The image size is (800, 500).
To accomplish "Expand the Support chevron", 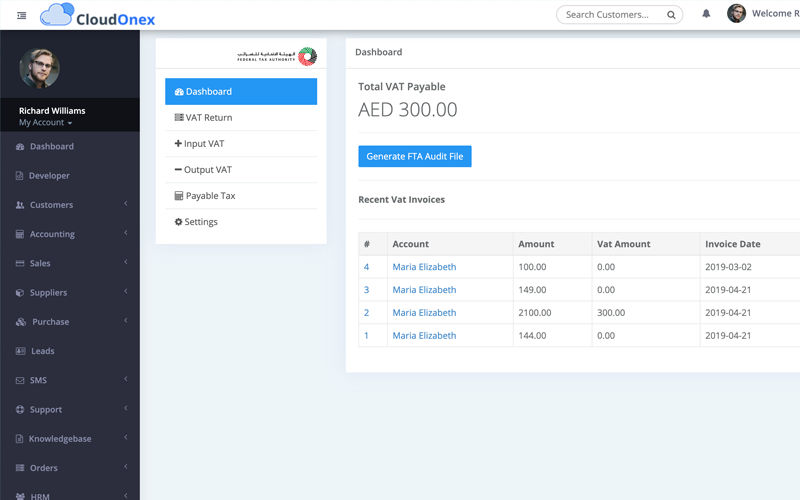I will click(x=126, y=408).
